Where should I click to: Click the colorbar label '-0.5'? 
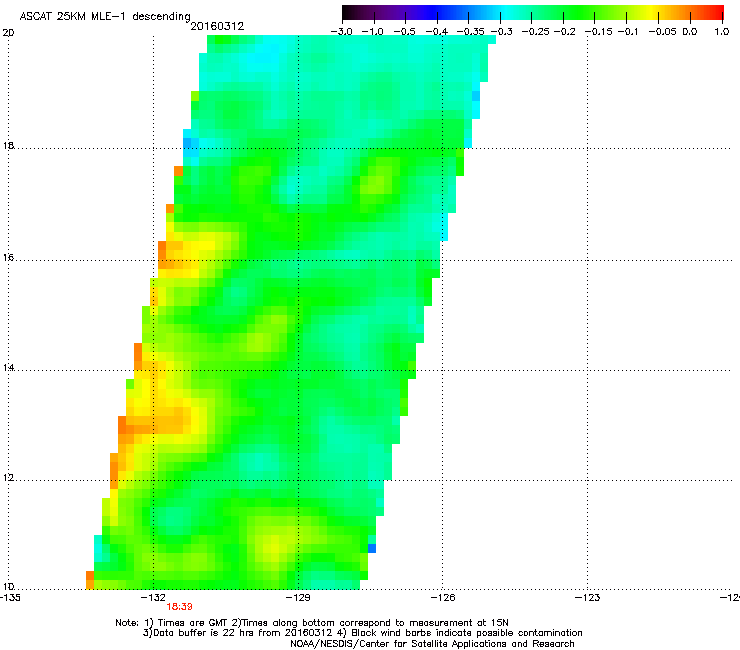tap(404, 32)
